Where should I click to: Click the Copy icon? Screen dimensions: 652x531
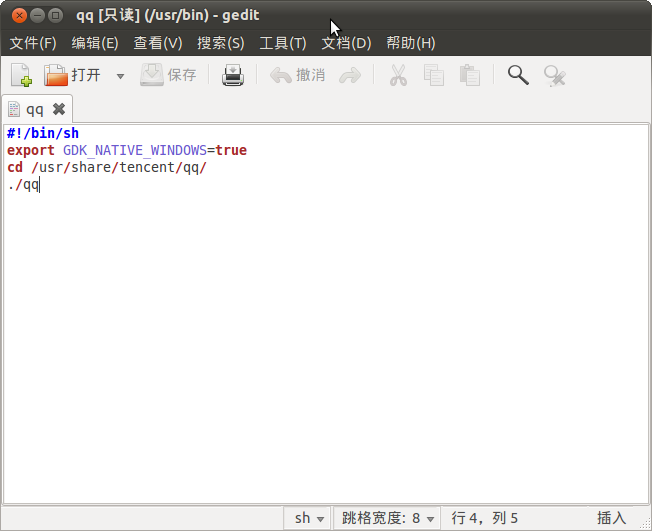[434, 75]
